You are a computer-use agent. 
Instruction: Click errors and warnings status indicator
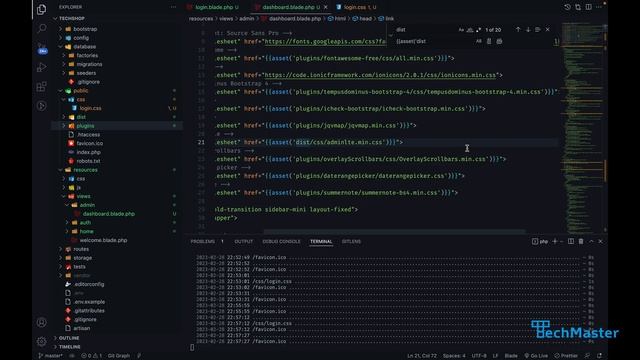pyautogui.click(x=91, y=356)
